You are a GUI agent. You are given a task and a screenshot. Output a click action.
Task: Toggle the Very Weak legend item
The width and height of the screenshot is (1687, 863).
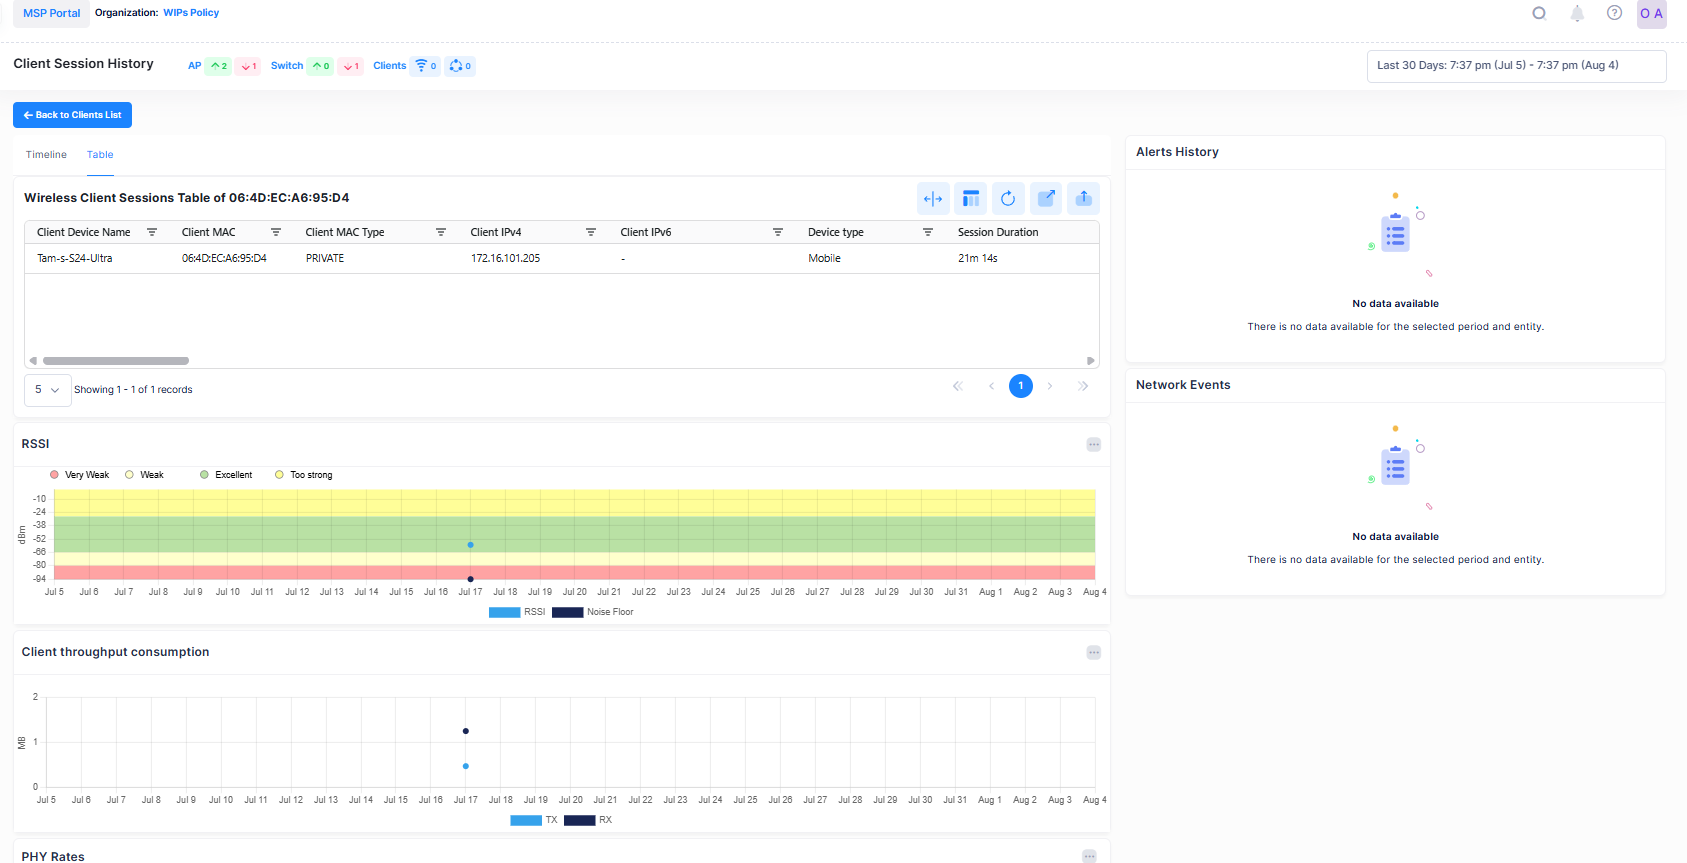click(x=80, y=475)
